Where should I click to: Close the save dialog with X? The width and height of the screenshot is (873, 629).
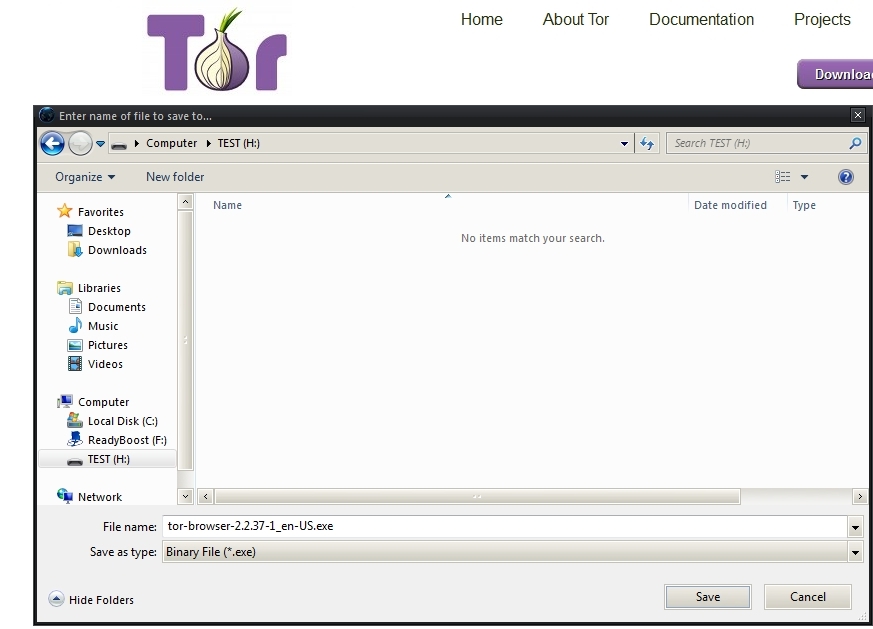tap(858, 115)
